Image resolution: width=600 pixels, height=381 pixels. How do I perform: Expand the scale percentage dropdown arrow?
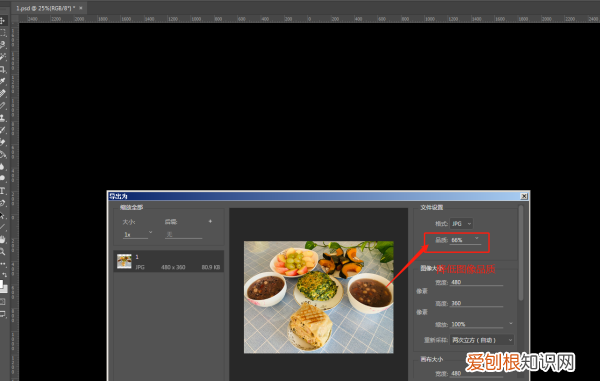tap(510, 324)
